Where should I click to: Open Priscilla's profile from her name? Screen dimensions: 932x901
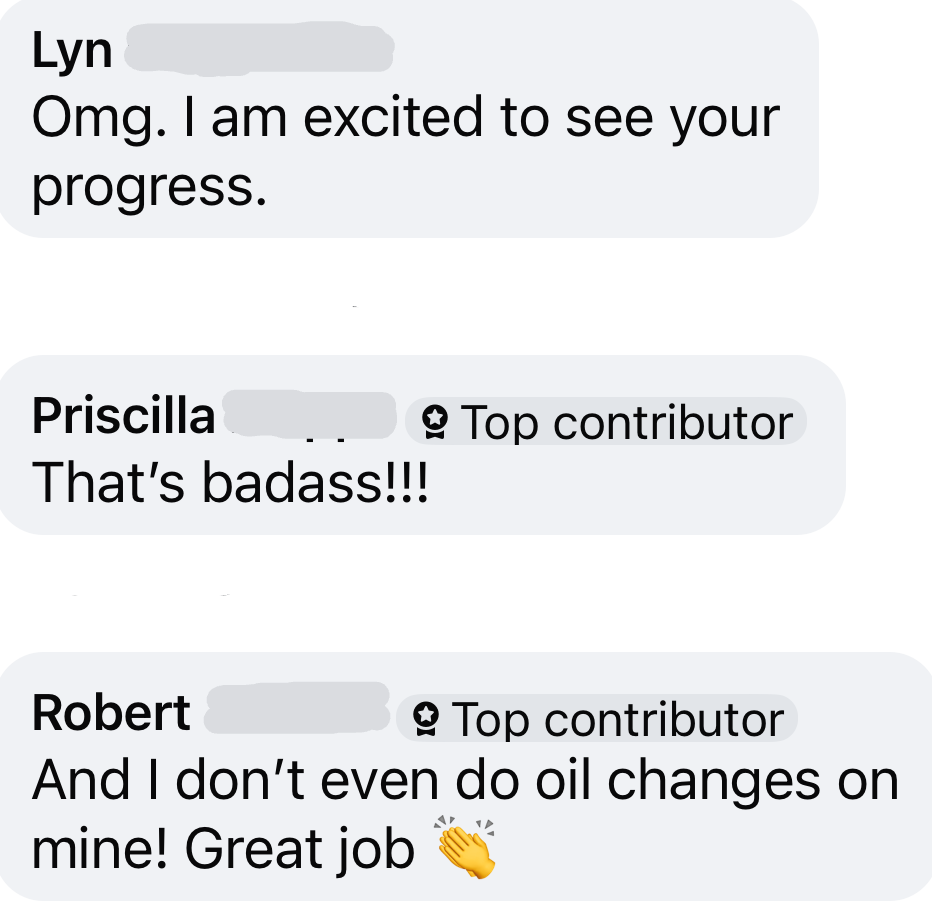(x=124, y=415)
